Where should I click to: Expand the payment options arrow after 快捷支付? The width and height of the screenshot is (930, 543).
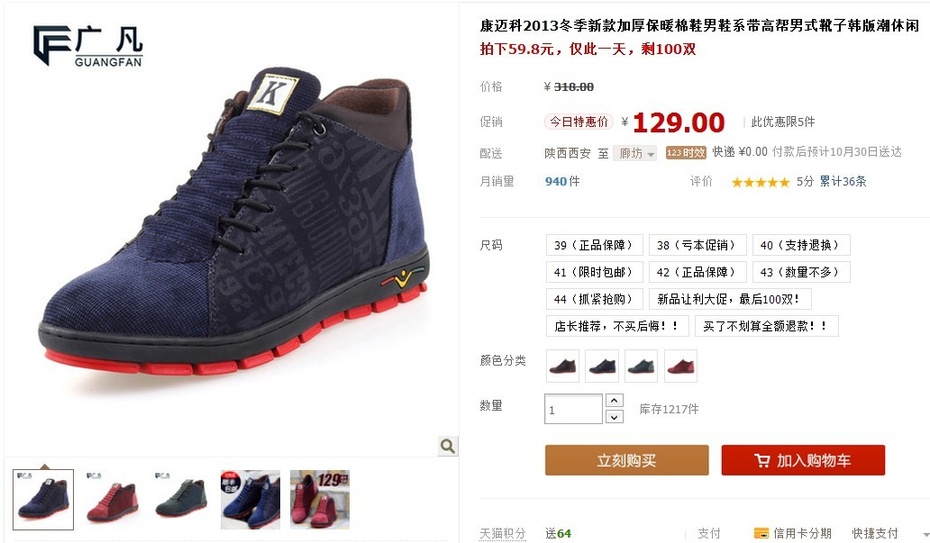click(925, 534)
